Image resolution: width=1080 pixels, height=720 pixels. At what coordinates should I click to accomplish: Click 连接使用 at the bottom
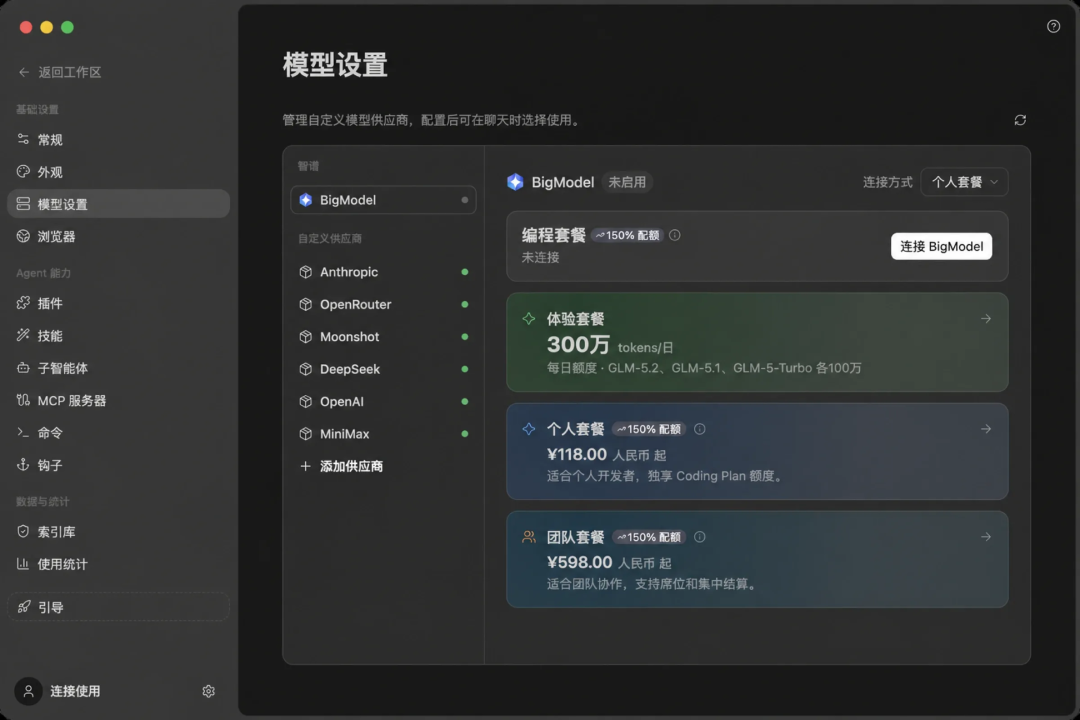75,691
